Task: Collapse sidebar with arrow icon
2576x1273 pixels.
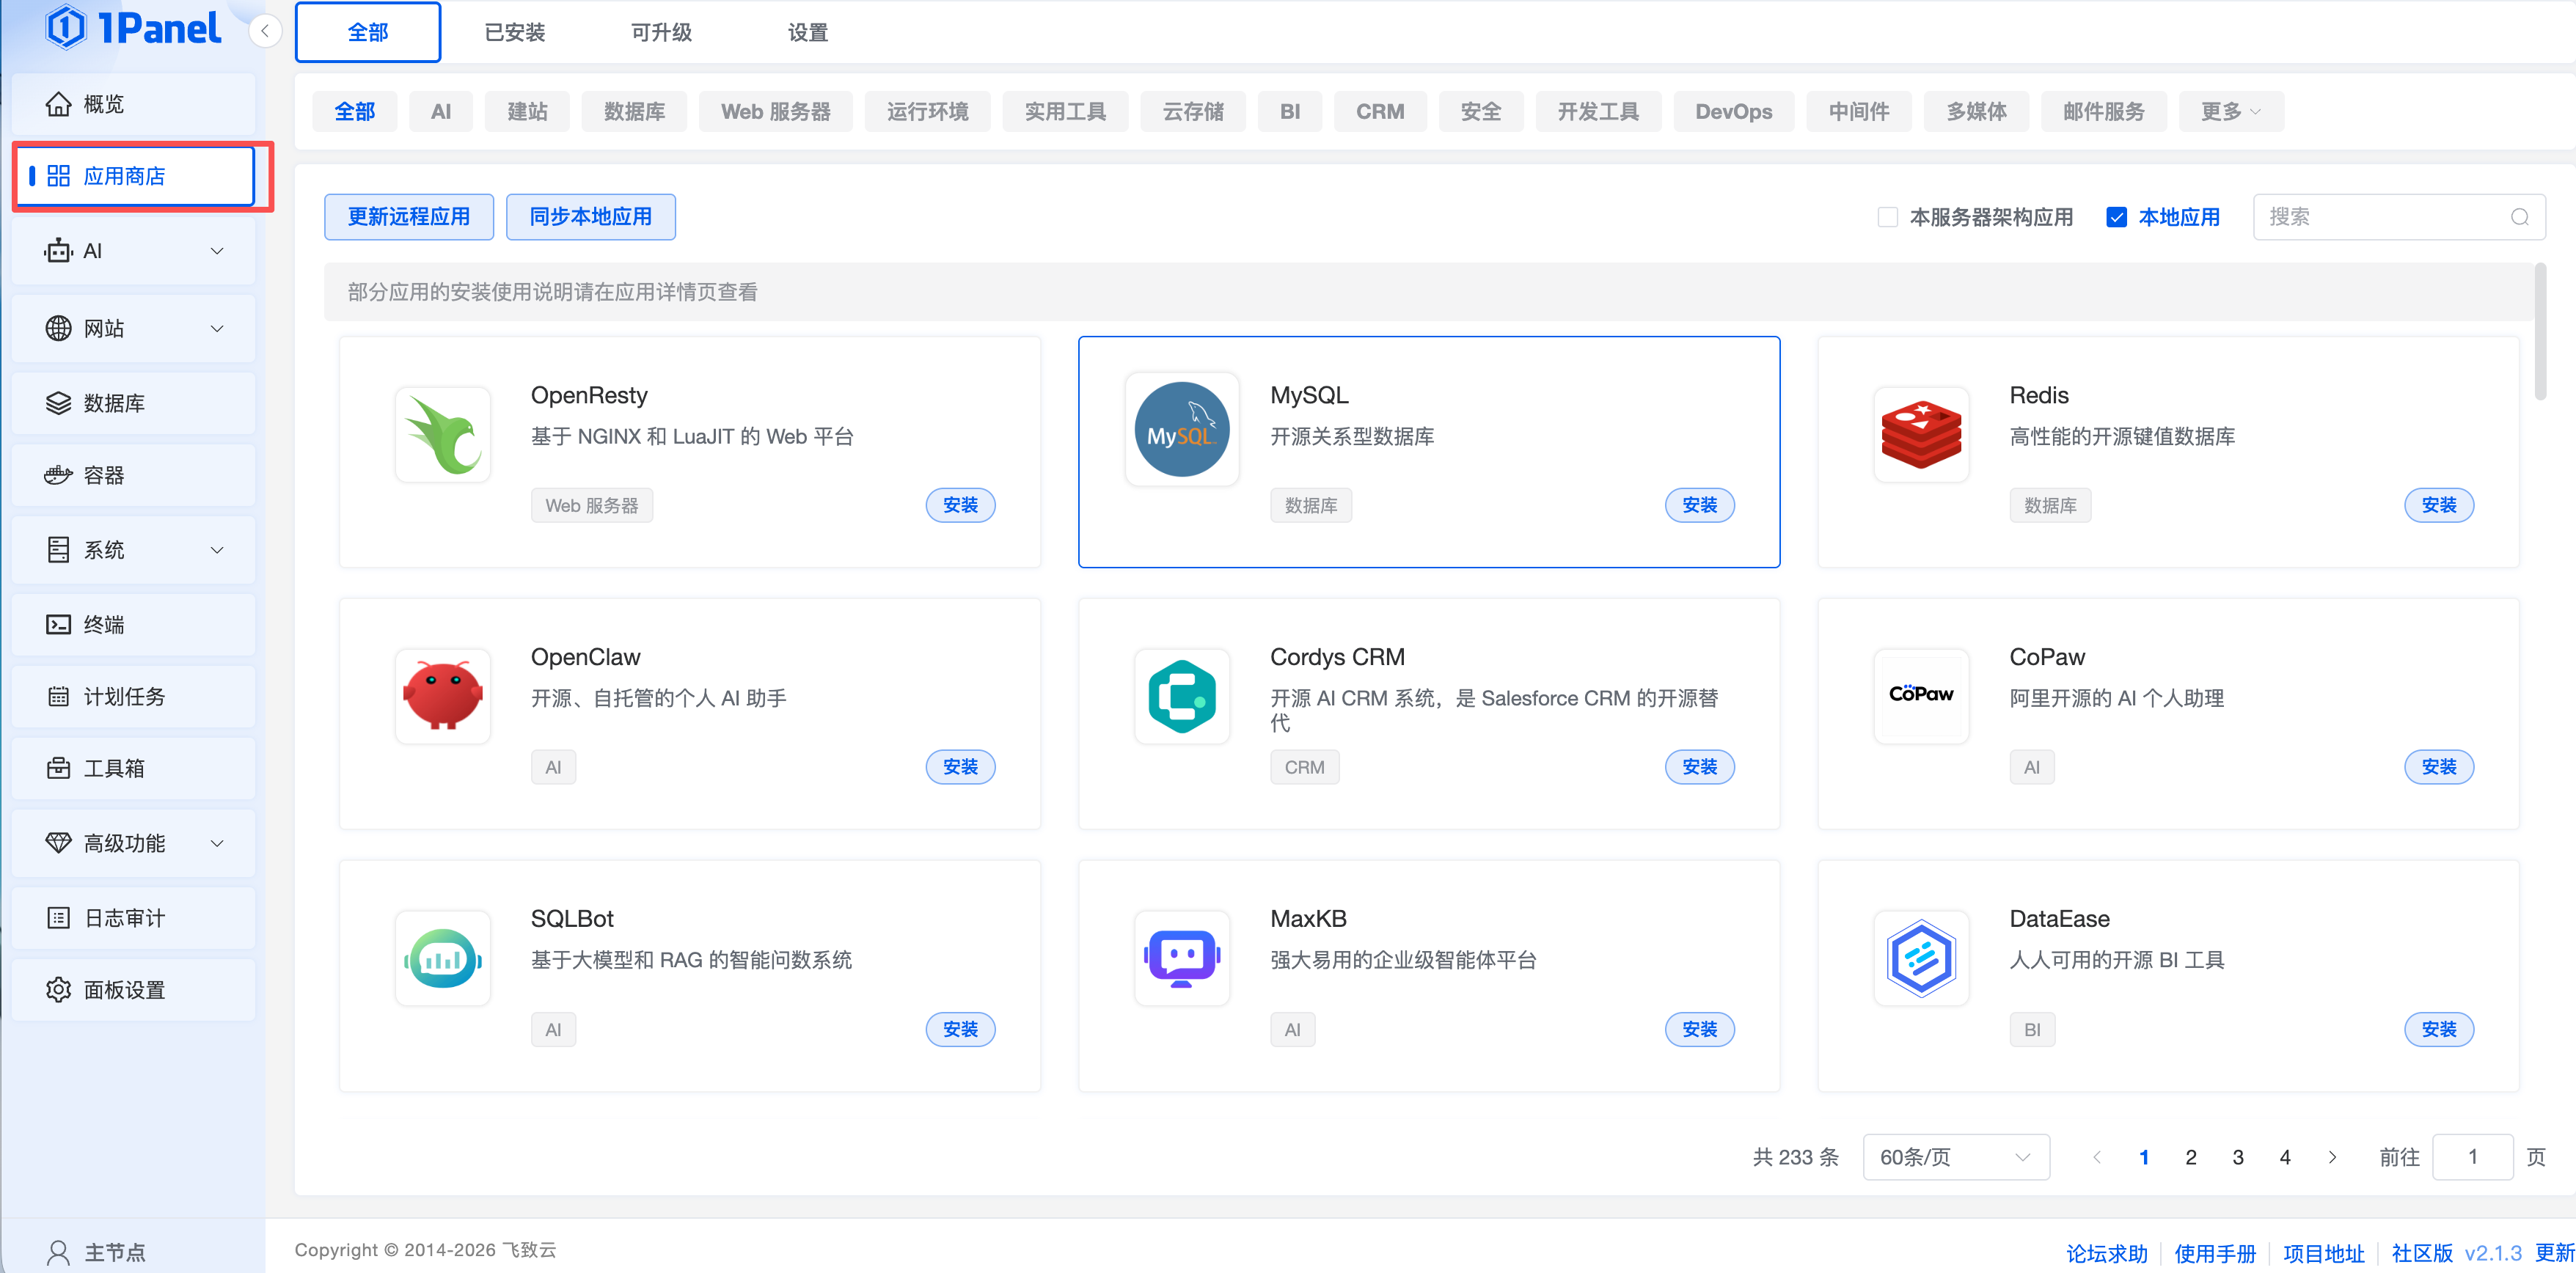Action: [265, 31]
